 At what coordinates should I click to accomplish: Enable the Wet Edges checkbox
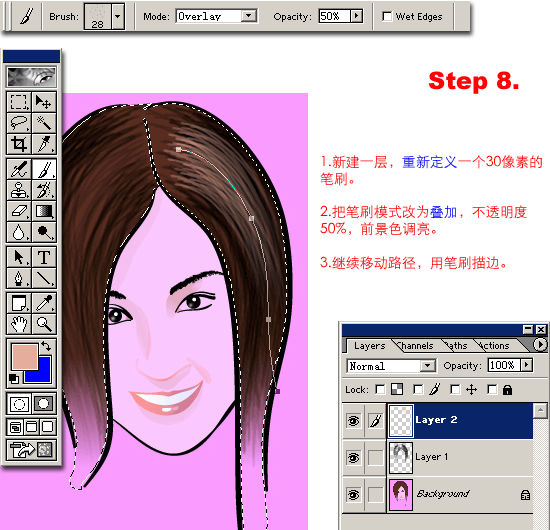pyautogui.click(x=387, y=16)
